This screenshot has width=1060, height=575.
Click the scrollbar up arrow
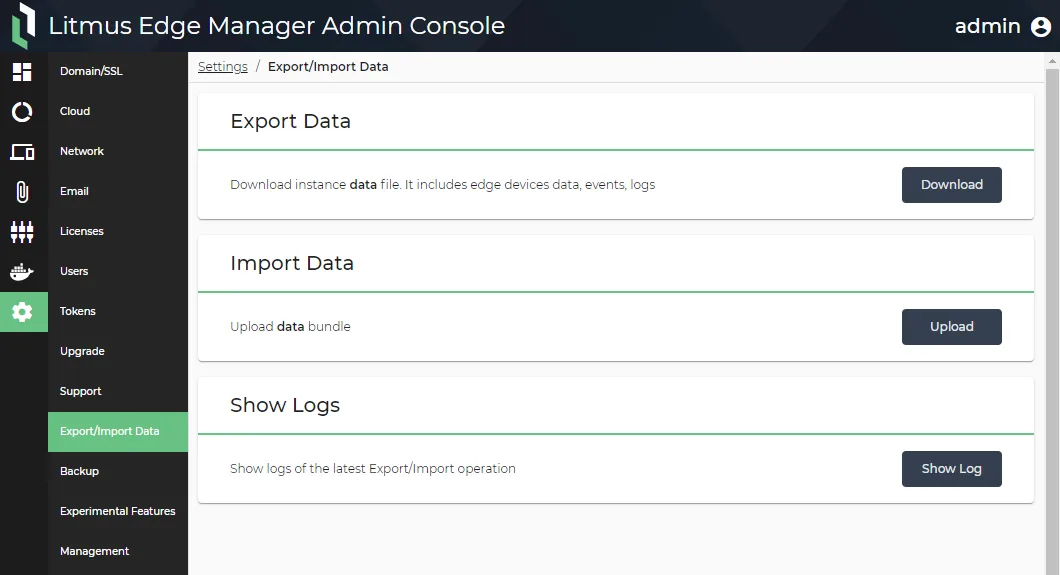tap(1052, 61)
